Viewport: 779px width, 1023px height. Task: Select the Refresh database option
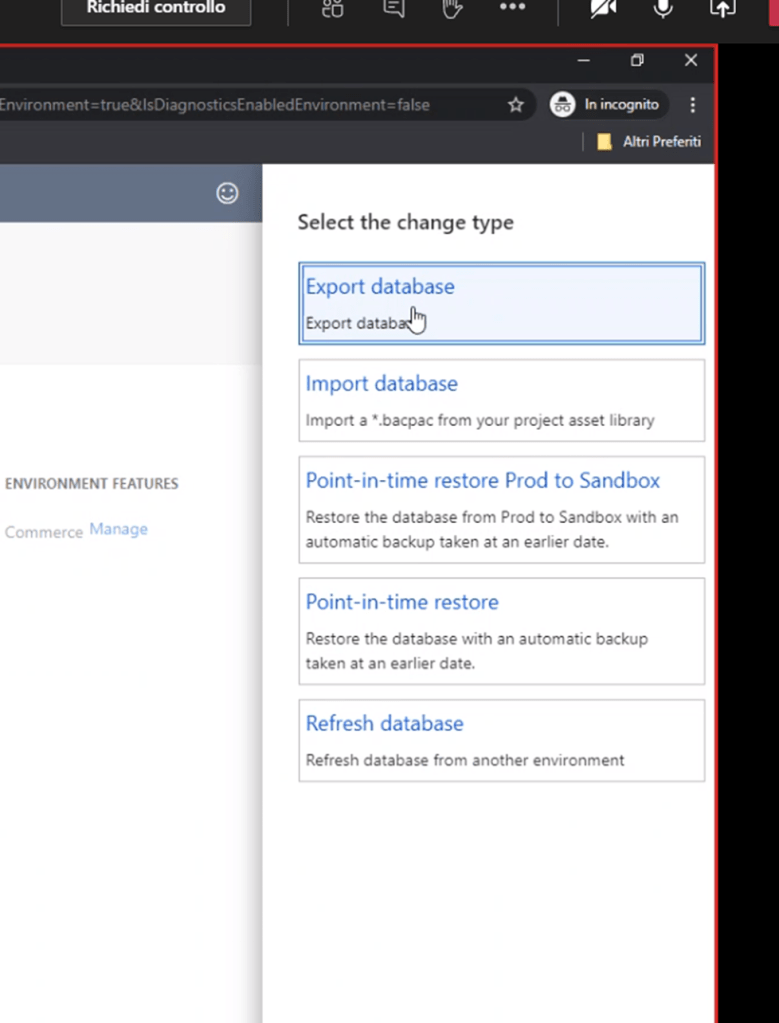coord(501,740)
